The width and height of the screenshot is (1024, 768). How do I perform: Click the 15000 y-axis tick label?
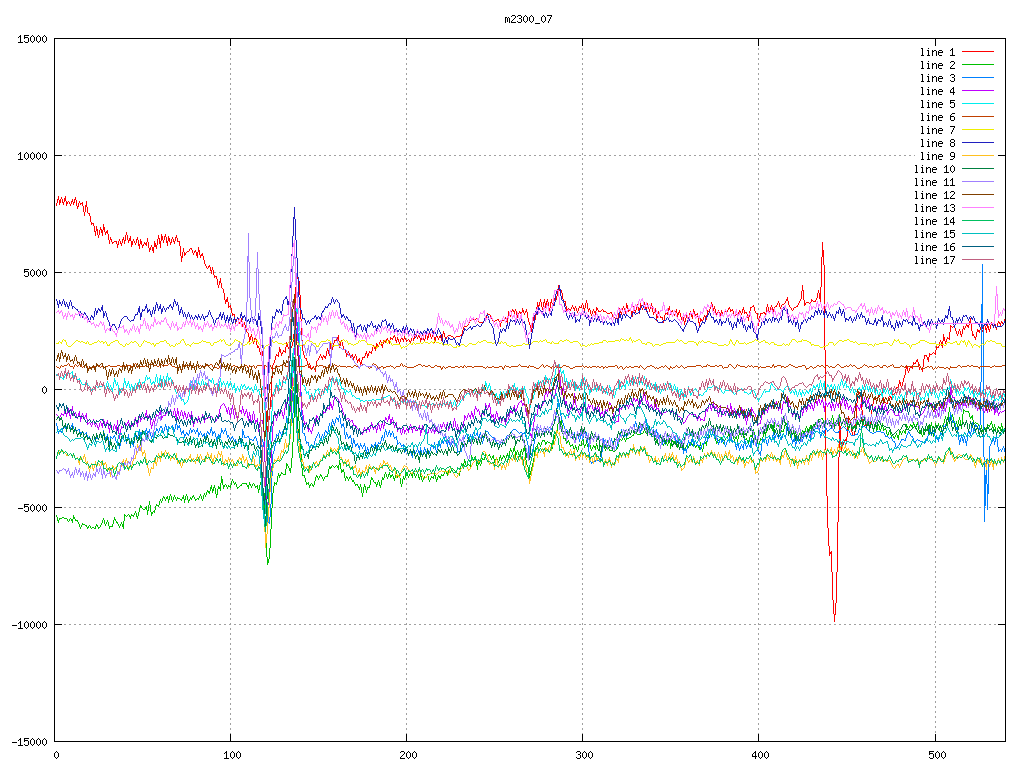point(30,39)
